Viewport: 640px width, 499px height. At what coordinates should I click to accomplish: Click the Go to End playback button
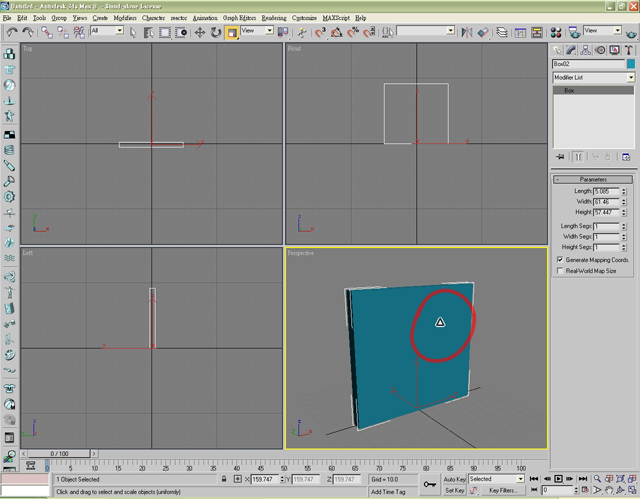[583, 479]
